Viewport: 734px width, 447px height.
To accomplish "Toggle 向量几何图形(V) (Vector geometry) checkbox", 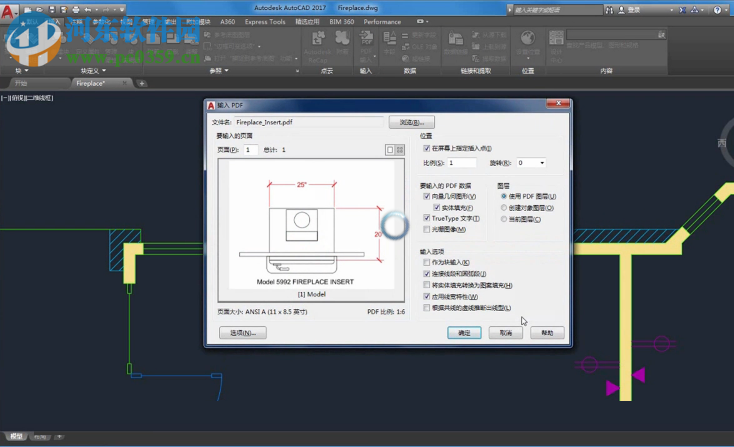I will coord(426,196).
